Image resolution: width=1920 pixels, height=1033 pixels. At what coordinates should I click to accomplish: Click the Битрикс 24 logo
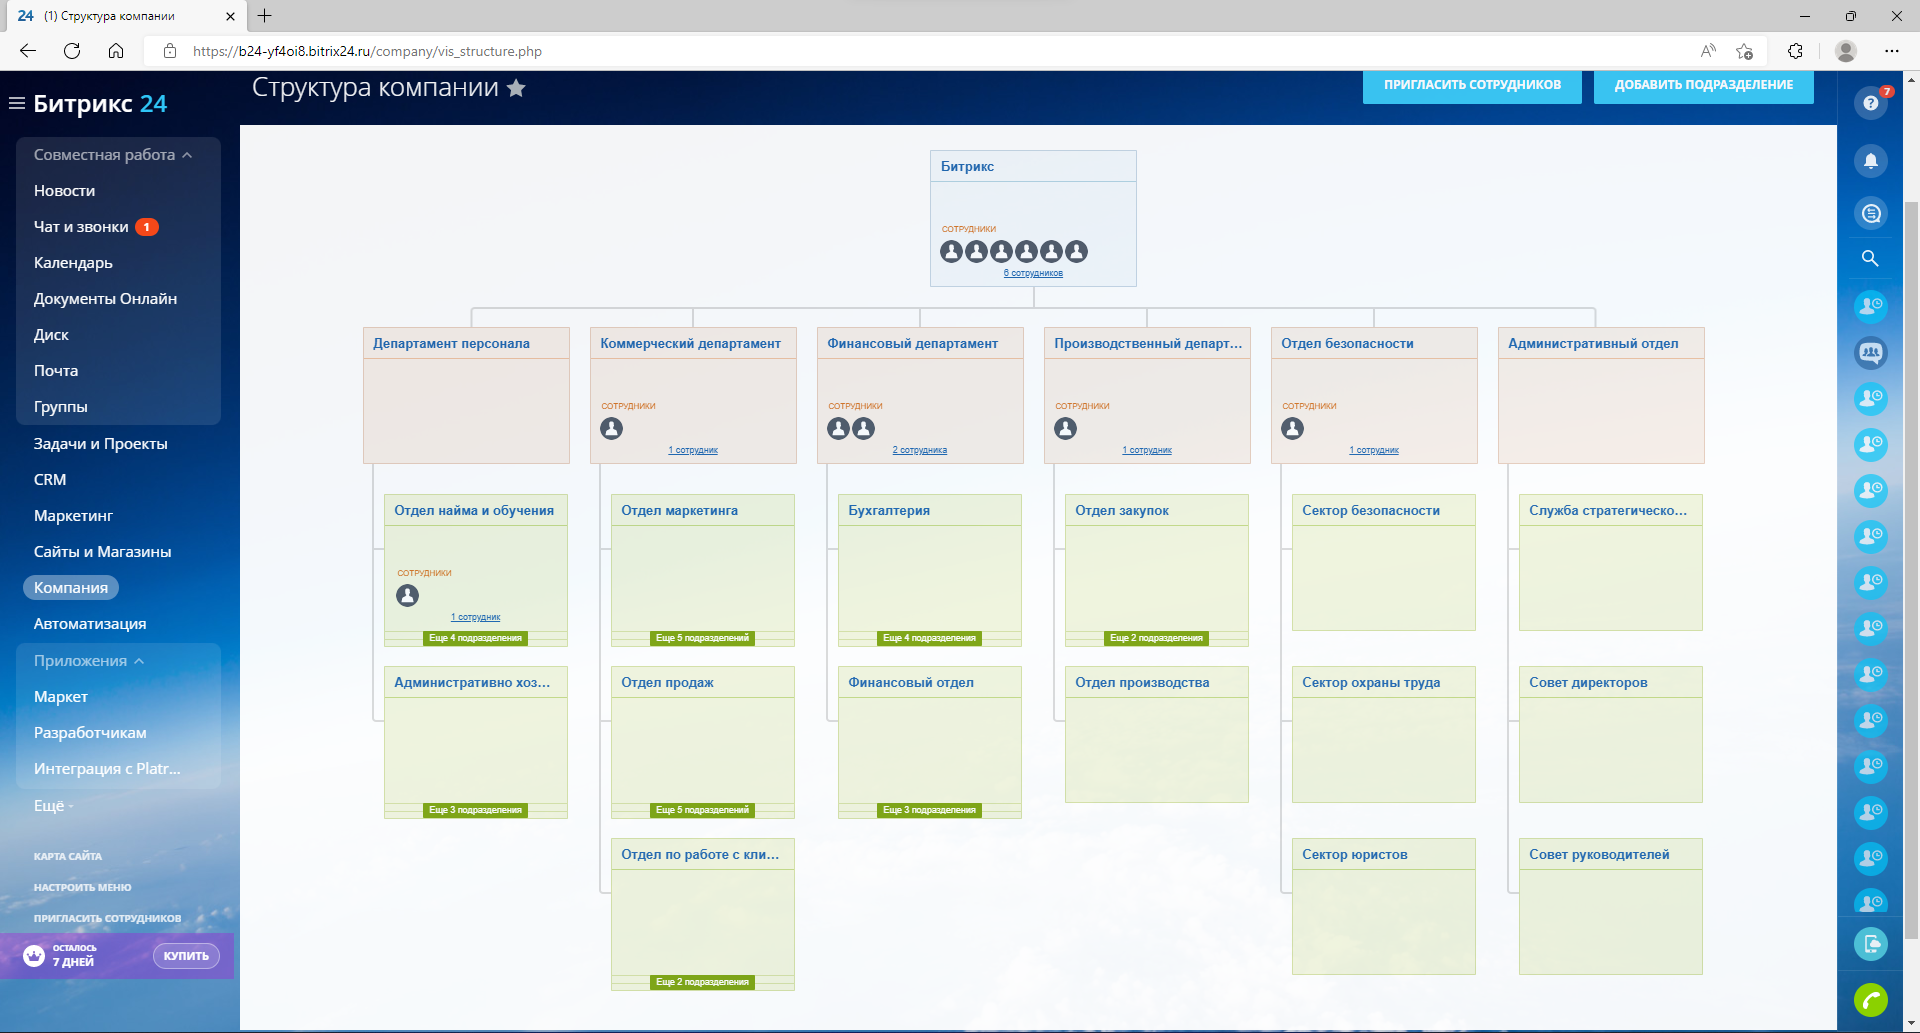(100, 104)
